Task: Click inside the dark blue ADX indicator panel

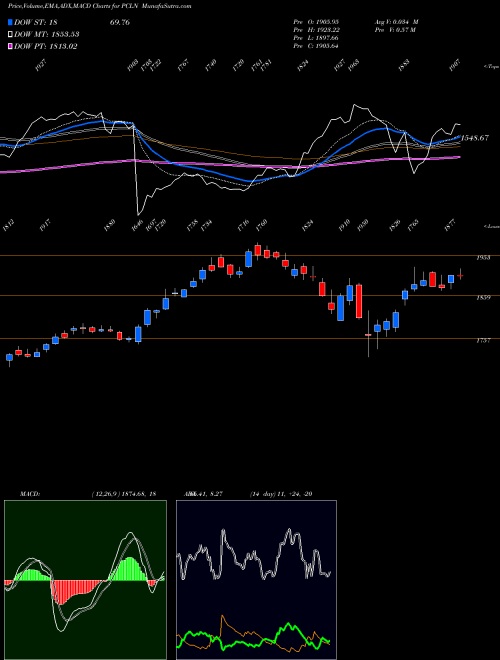Action: pos(256,580)
